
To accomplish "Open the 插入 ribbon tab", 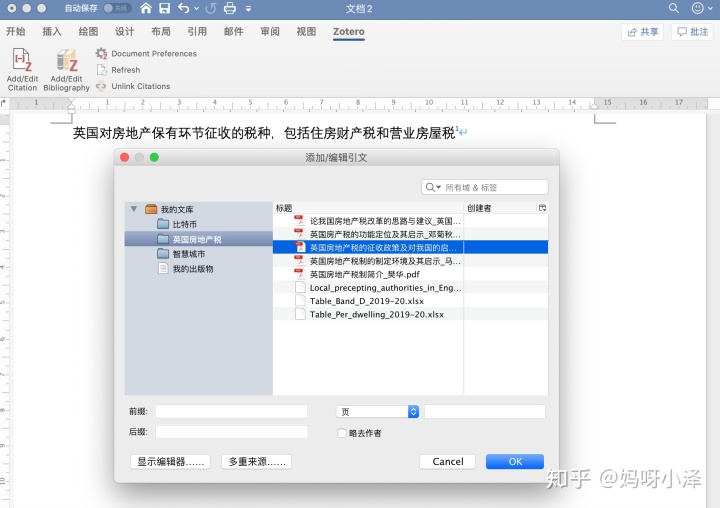I will (52, 31).
